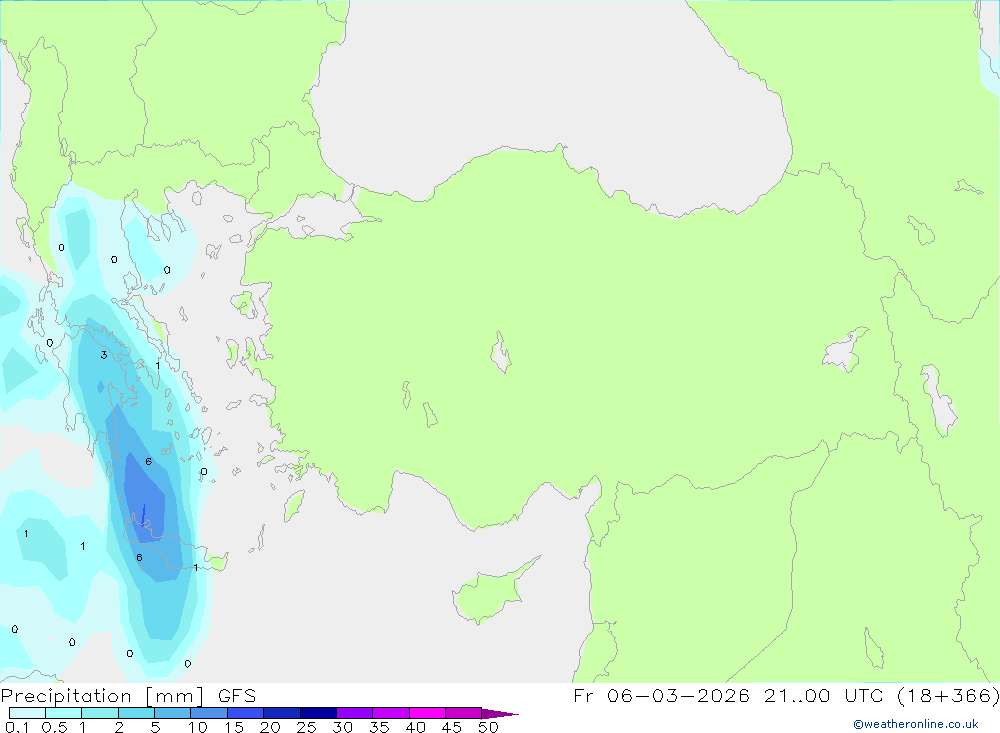Click the 45 to 50 mm legend swatch
Viewport: 1000px width, 733px height.
click(464, 713)
